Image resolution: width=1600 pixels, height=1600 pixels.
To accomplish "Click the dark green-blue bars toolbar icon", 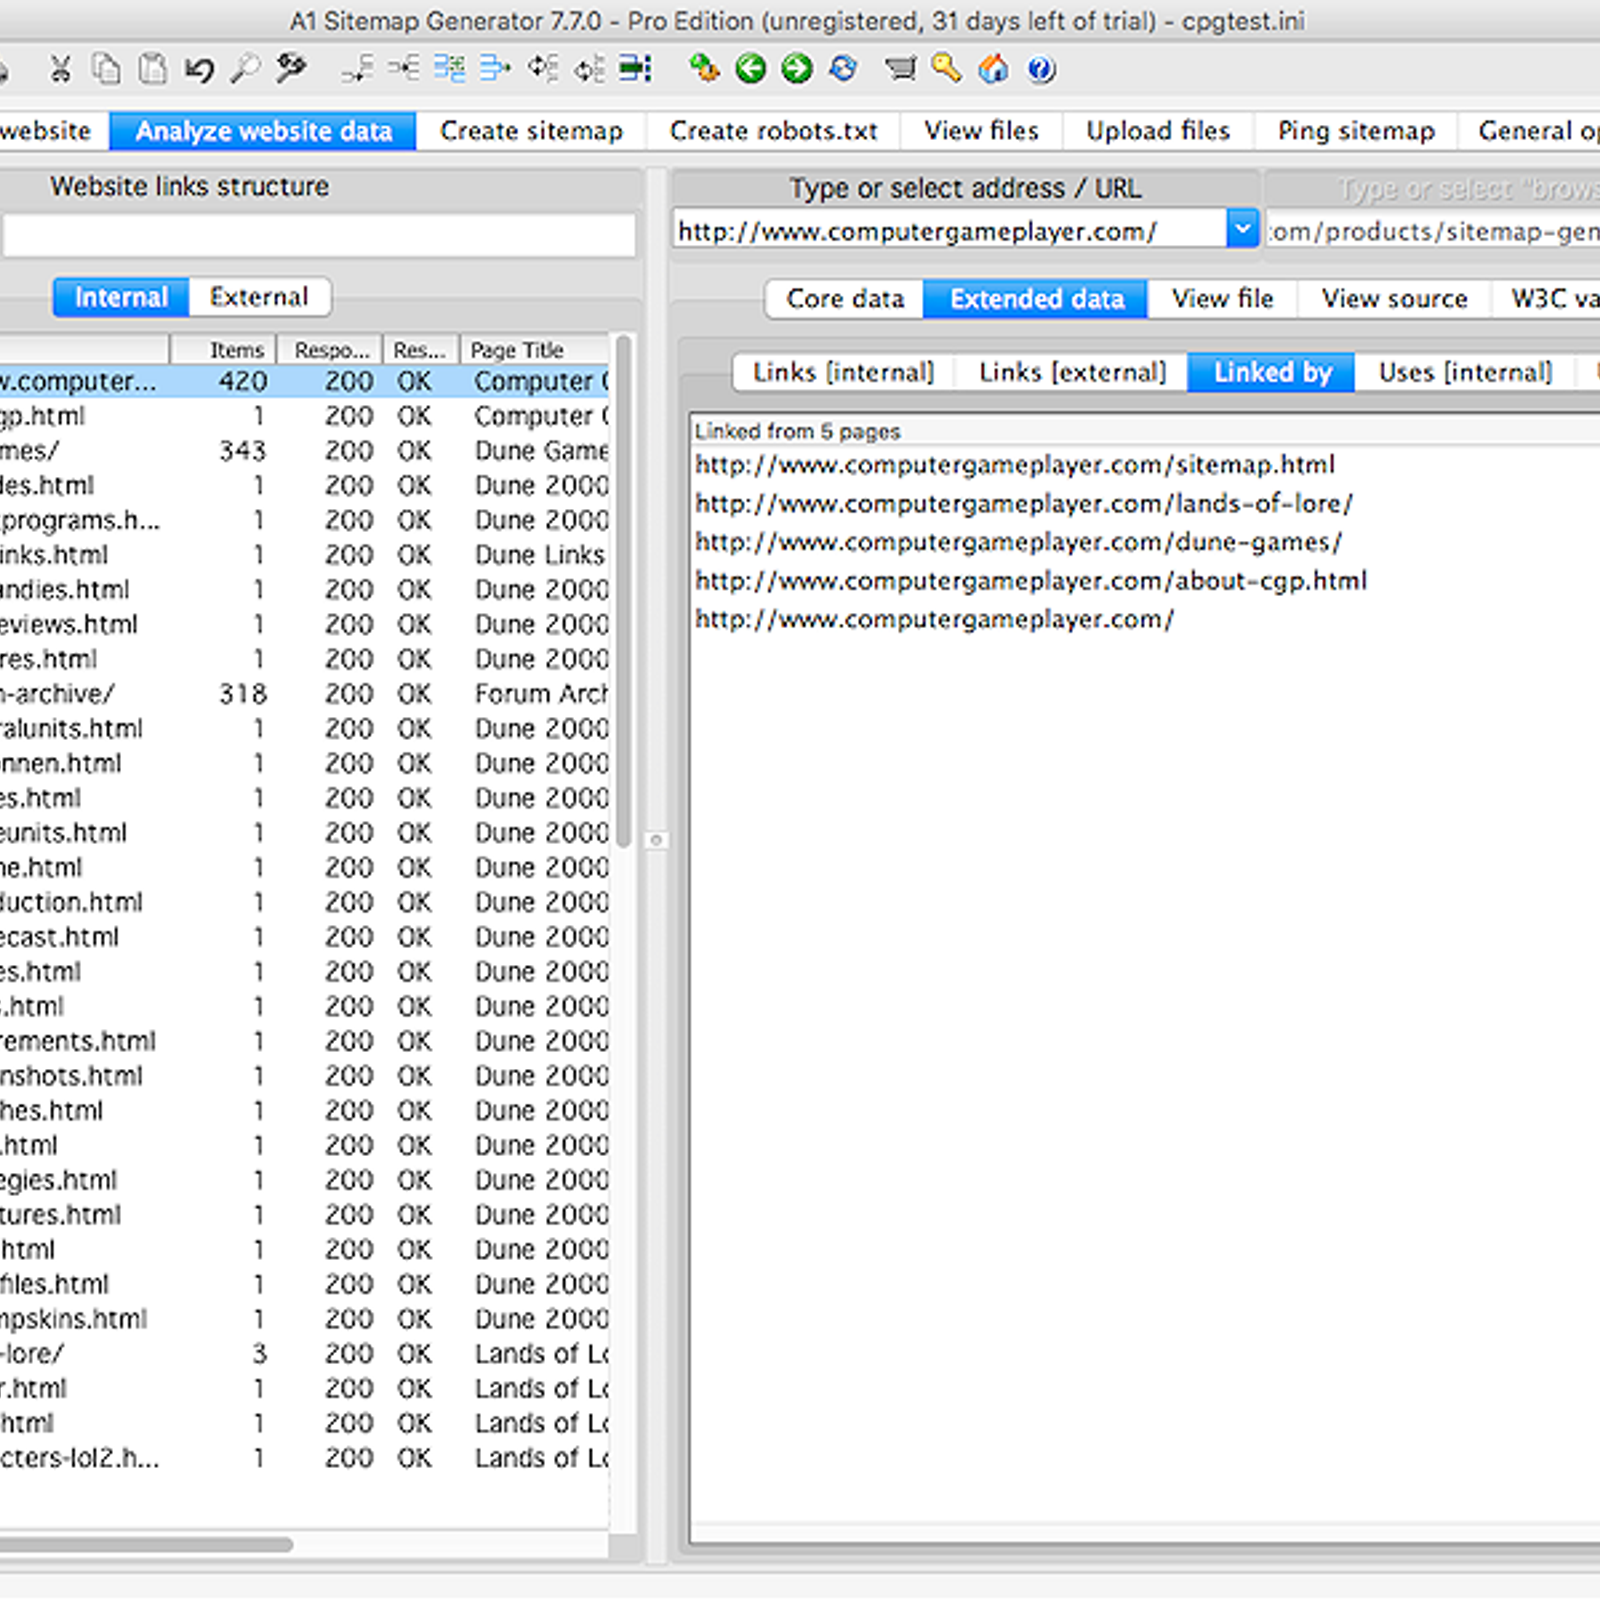I will [636, 69].
